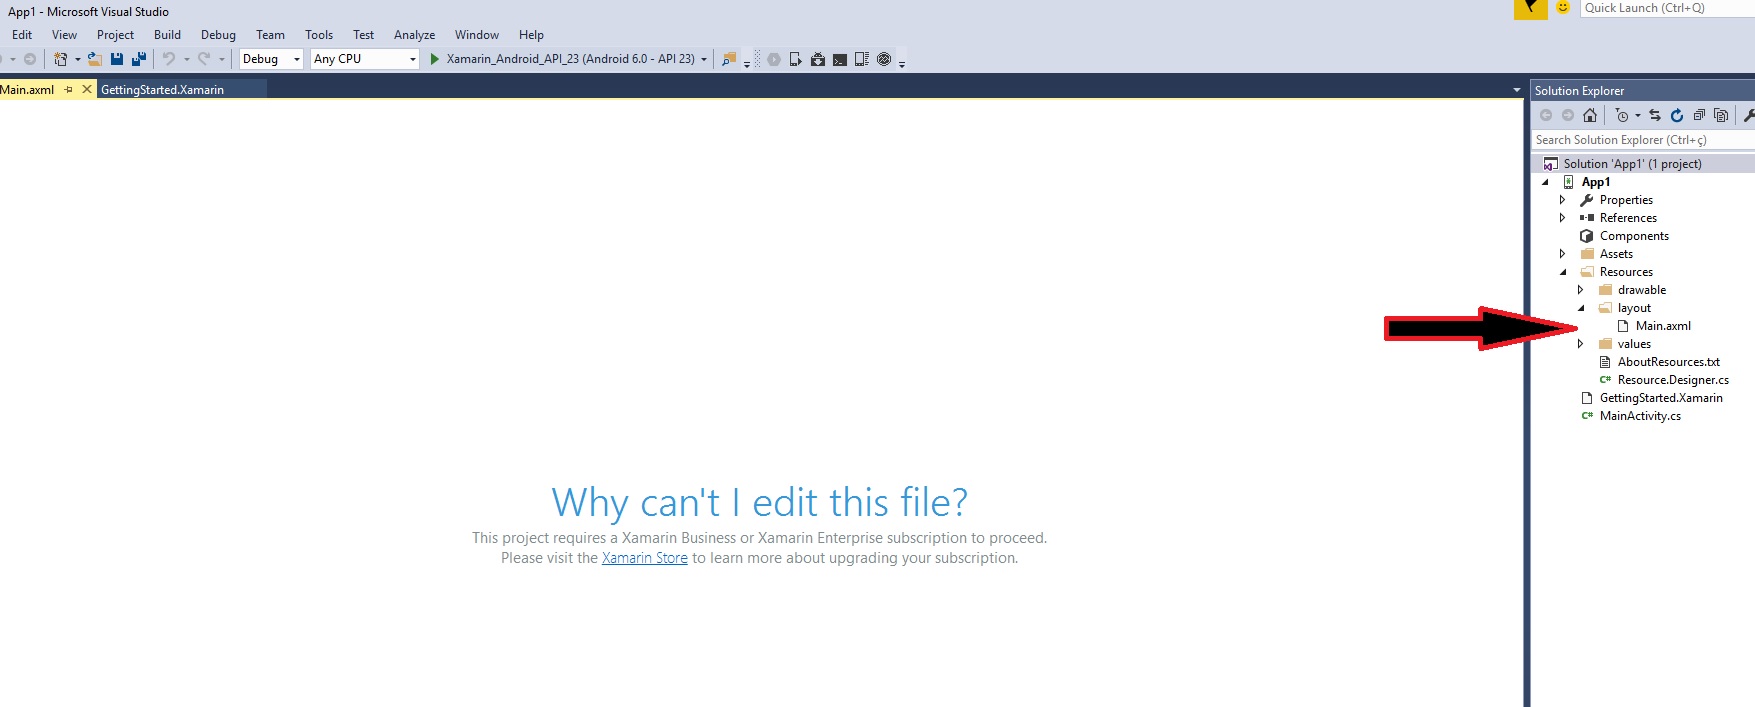The width and height of the screenshot is (1755, 707).
Task: Collapse the layout folder
Action: tap(1581, 308)
